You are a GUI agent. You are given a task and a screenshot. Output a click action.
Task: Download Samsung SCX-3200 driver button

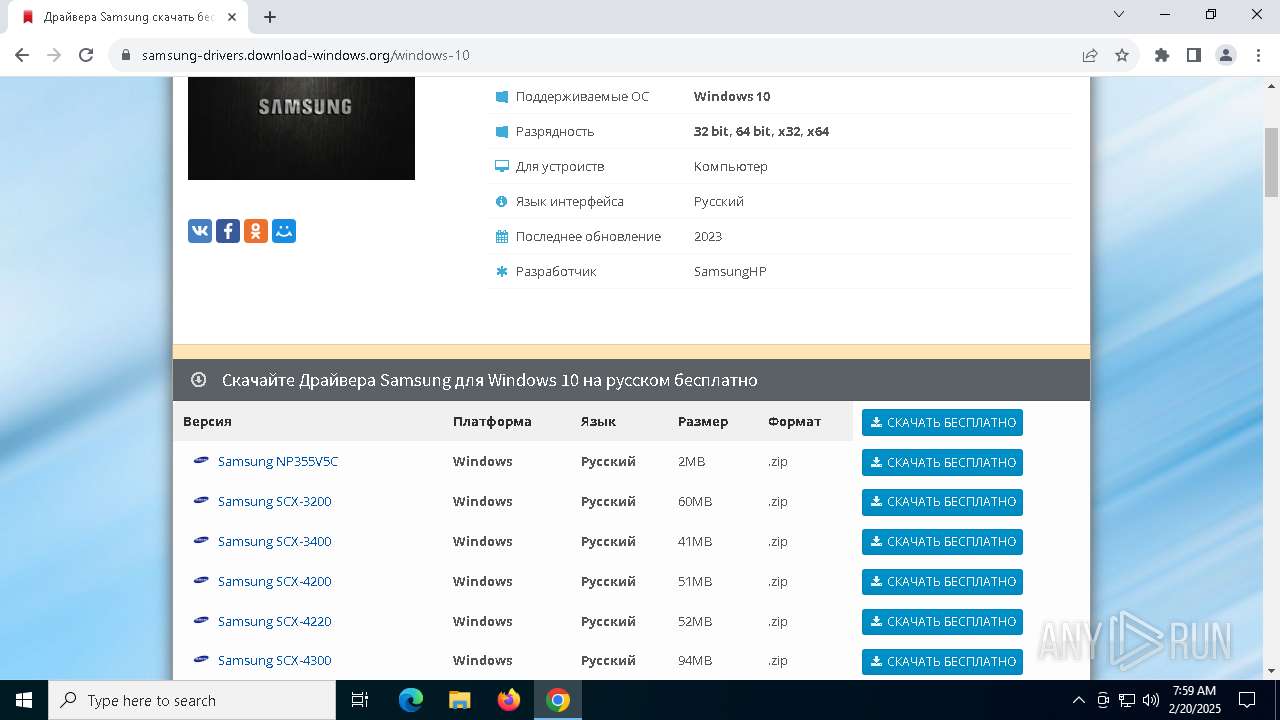click(942, 502)
